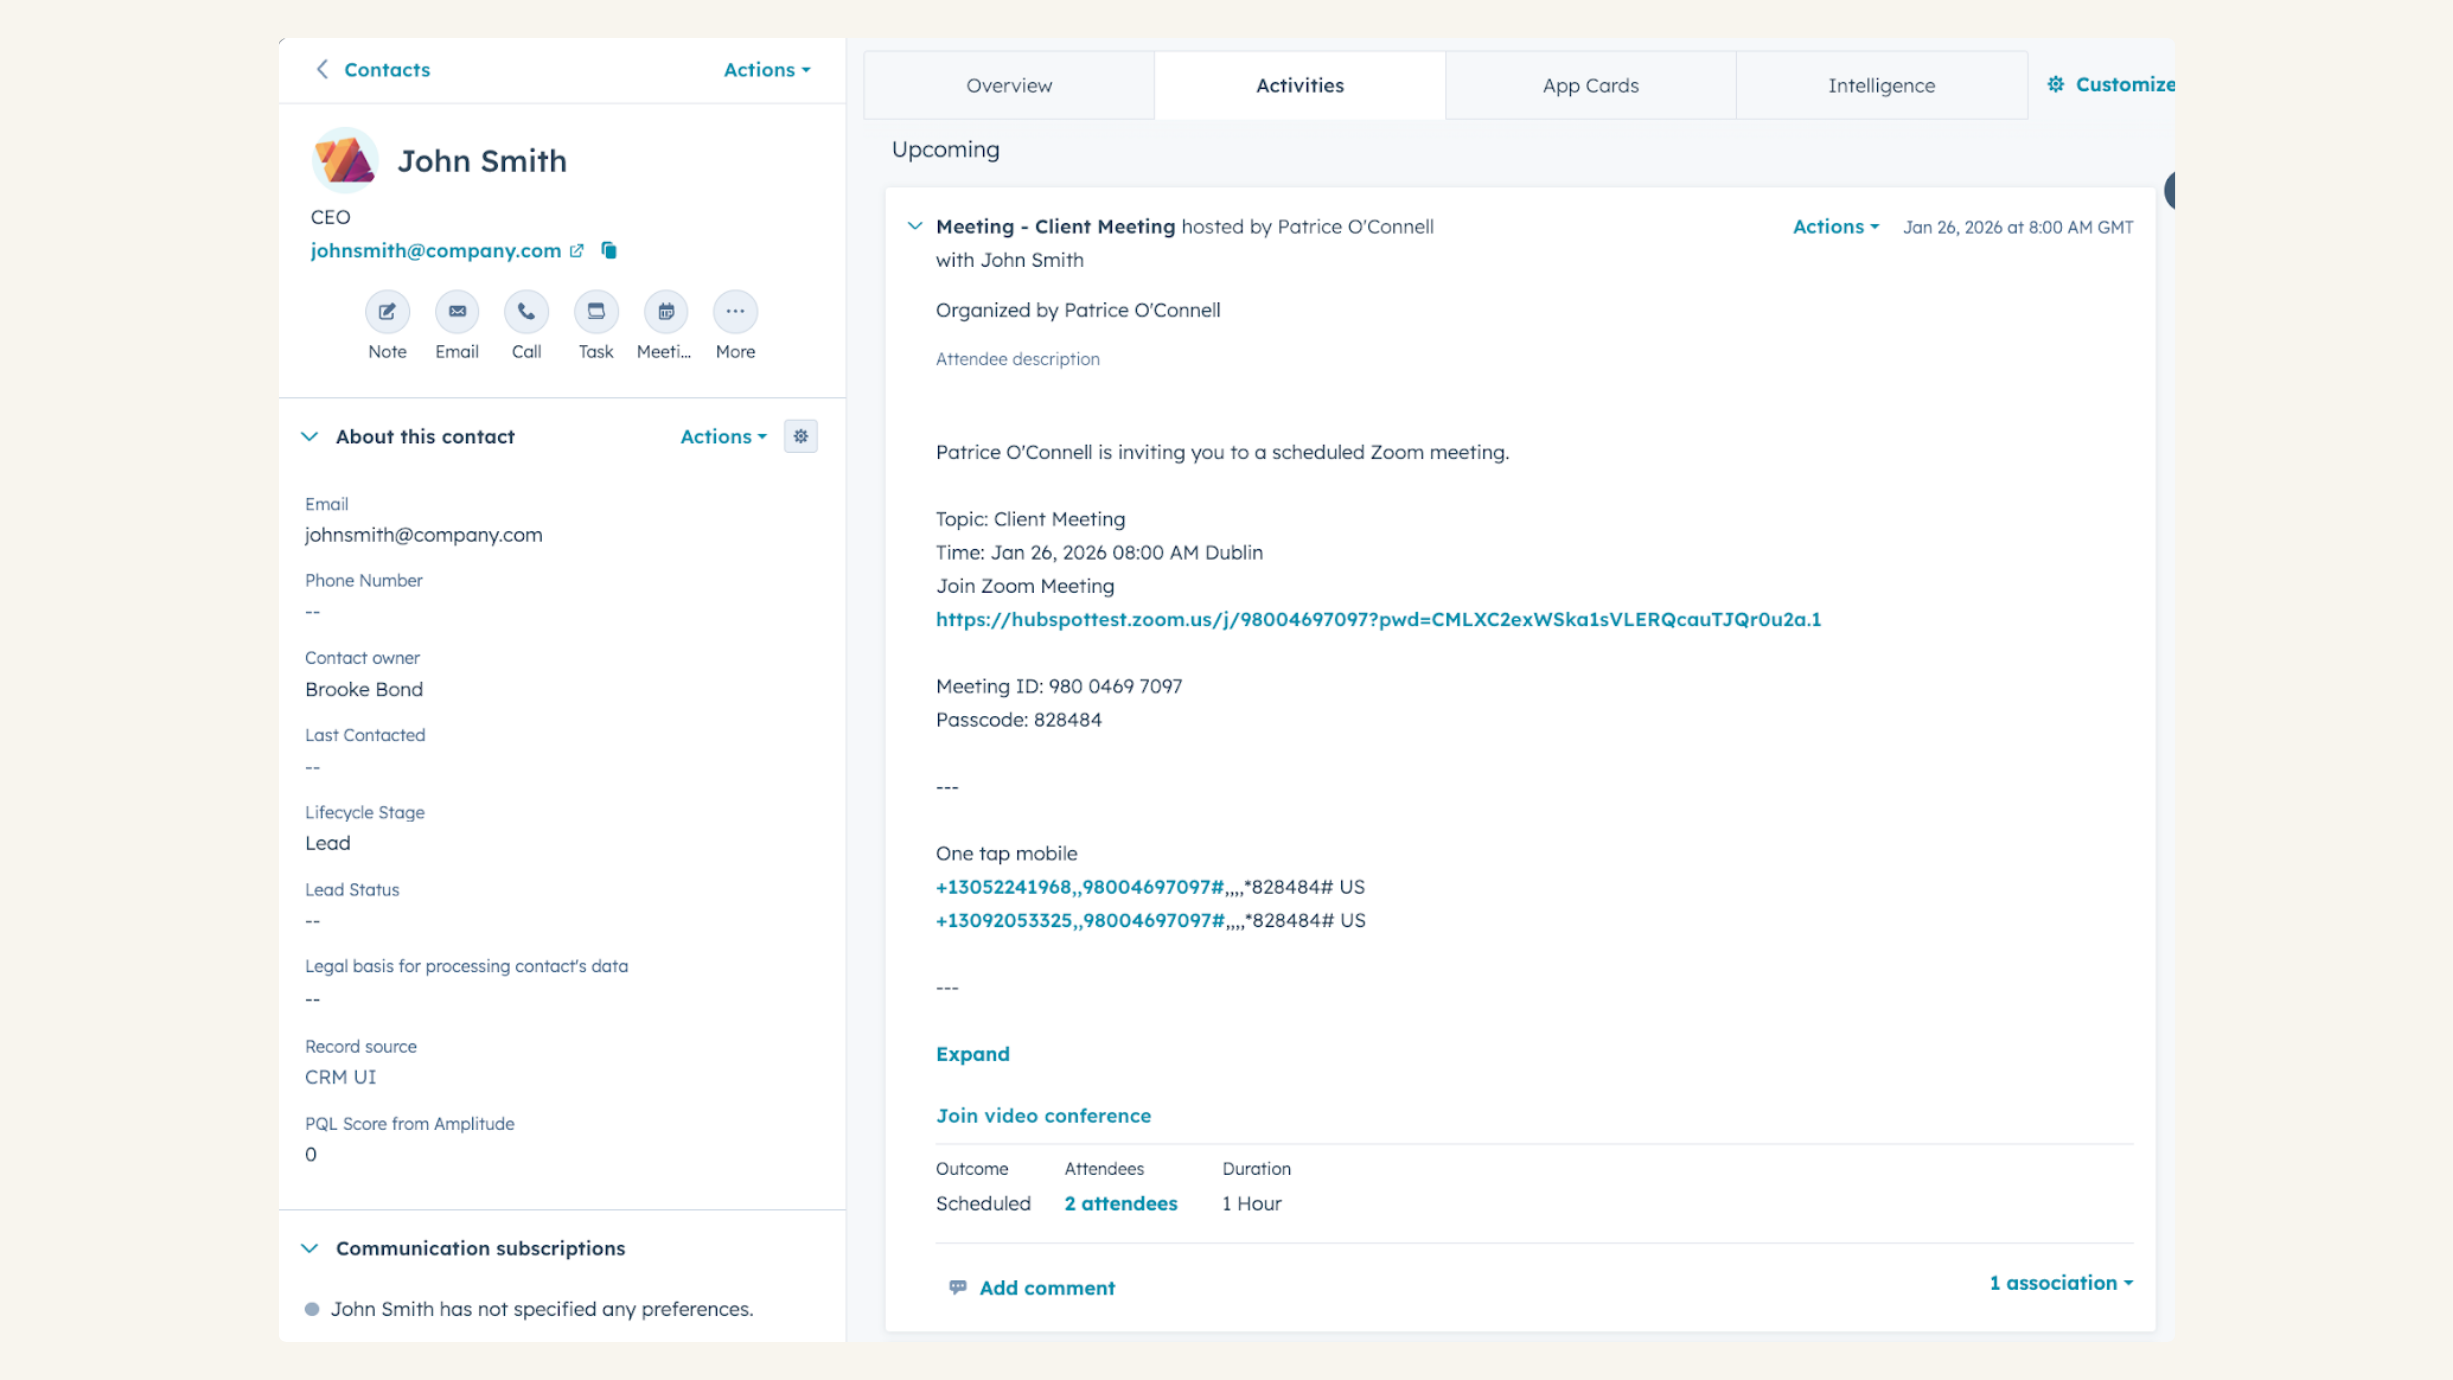Click the Expand link in meeting details
The width and height of the screenshot is (2453, 1380).
point(972,1053)
